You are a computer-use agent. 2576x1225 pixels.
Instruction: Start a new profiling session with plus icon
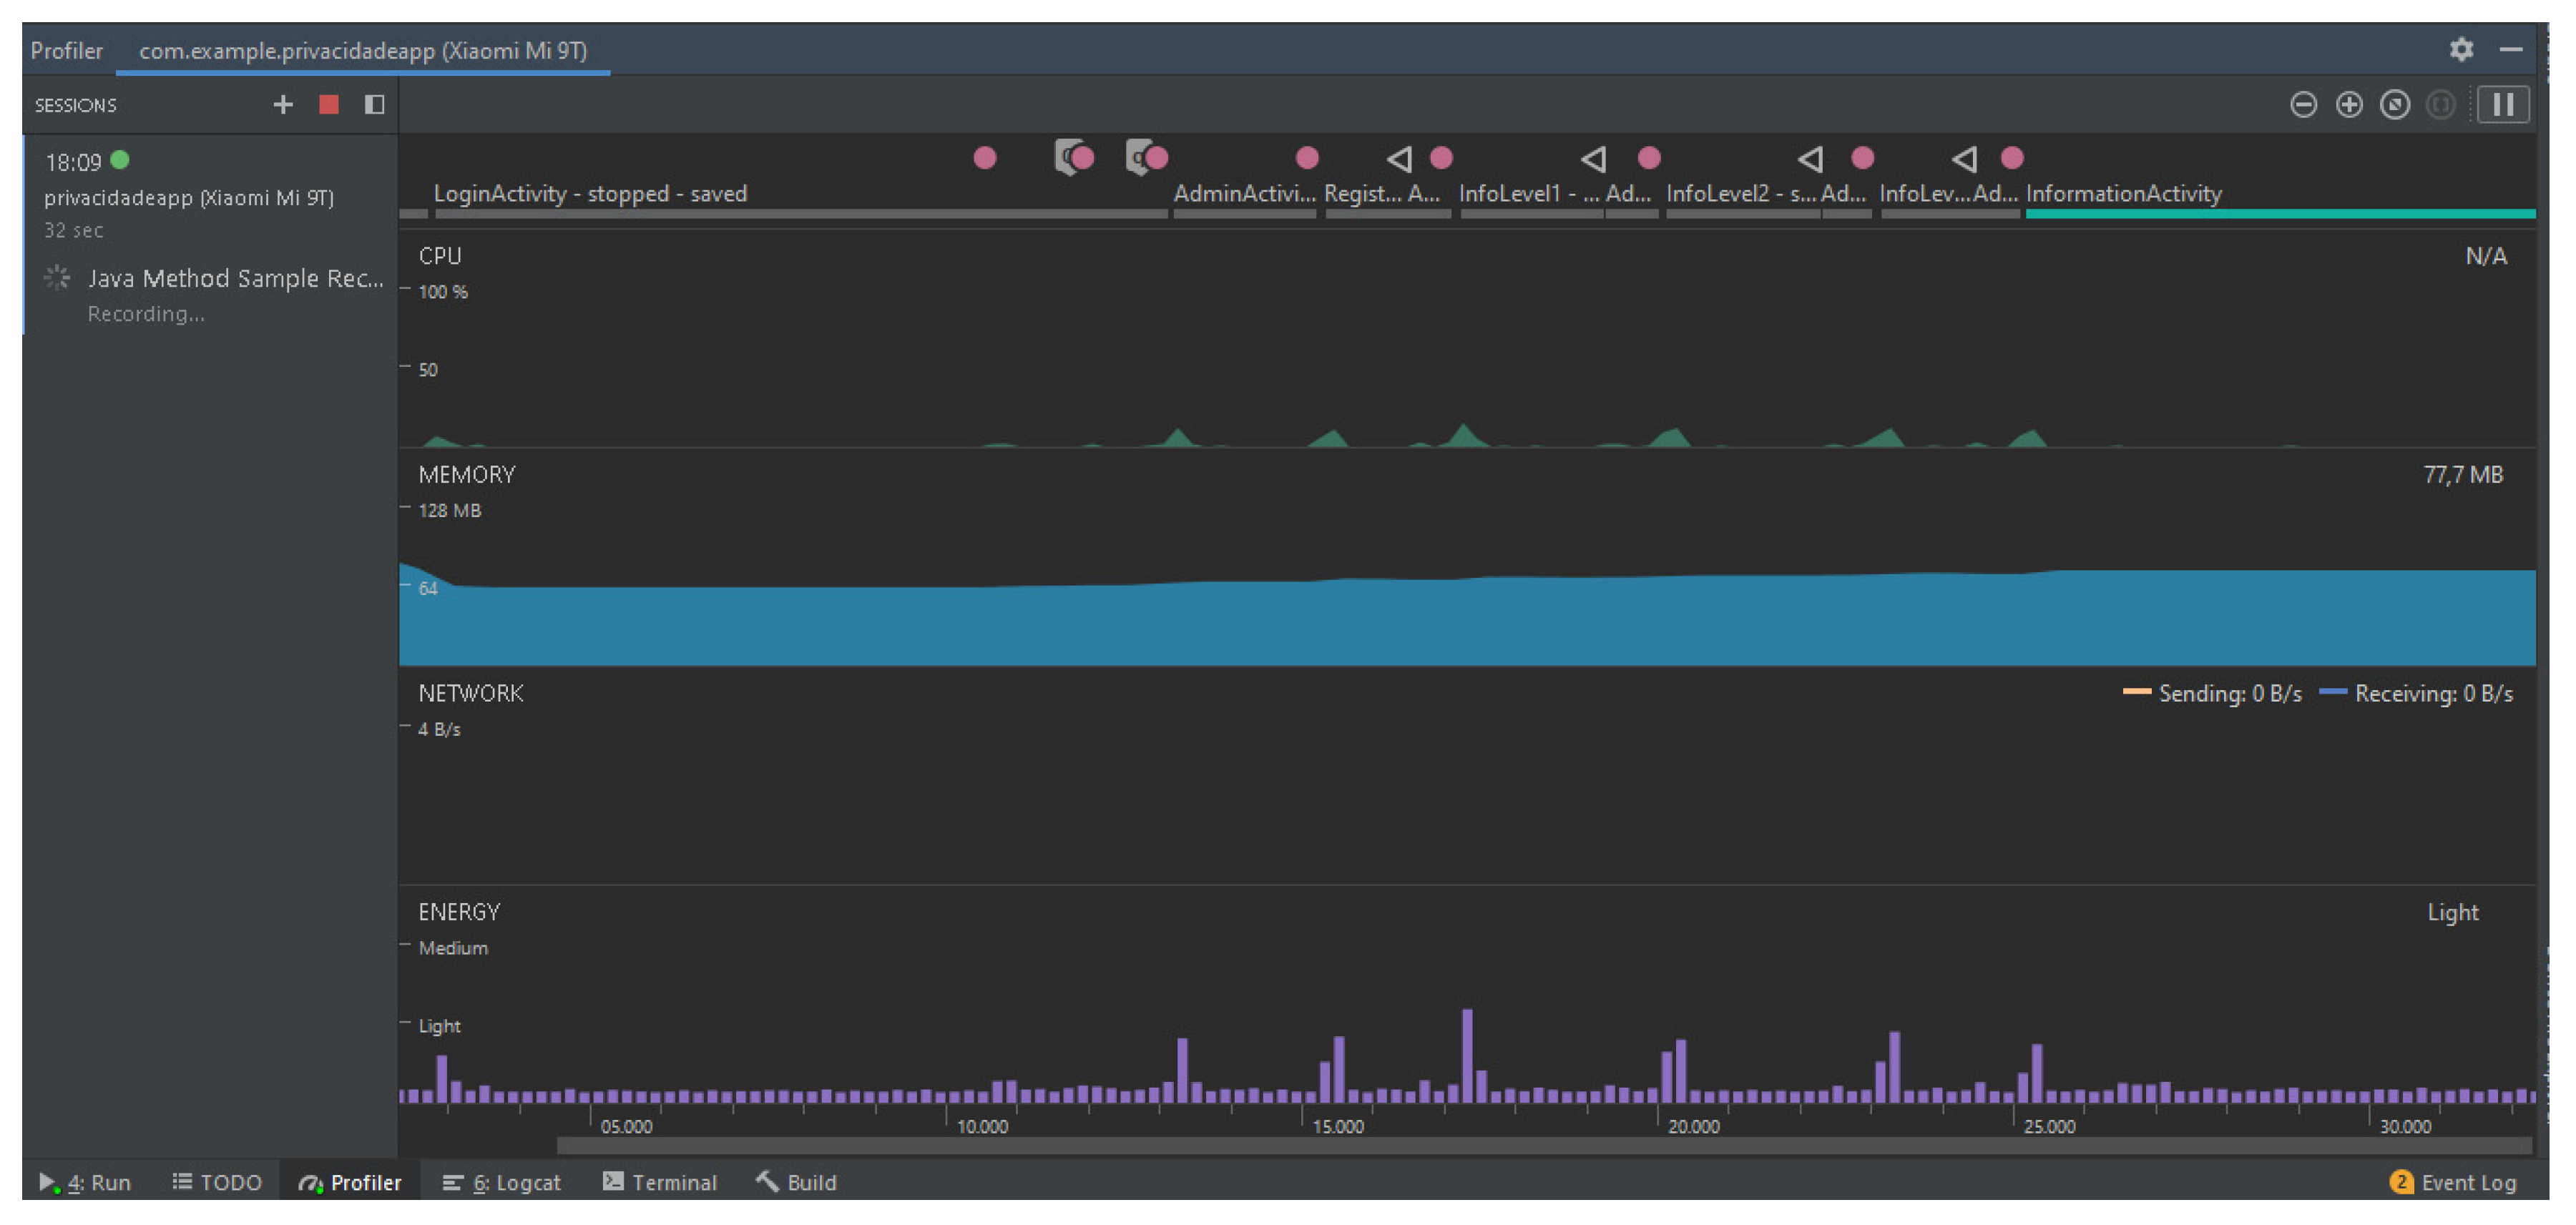click(283, 105)
